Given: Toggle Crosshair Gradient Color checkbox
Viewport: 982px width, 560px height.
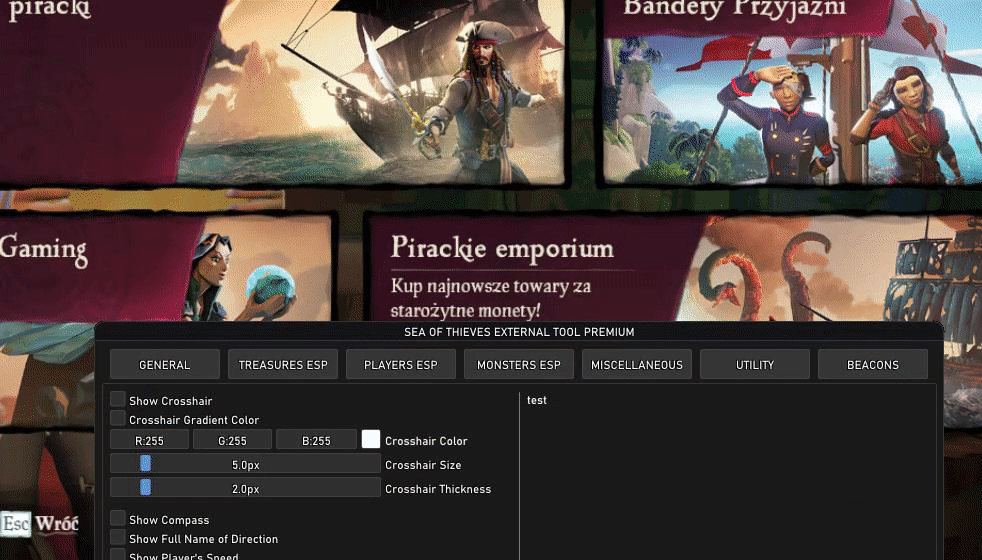Looking at the screenshot, I should pos(118,418).
